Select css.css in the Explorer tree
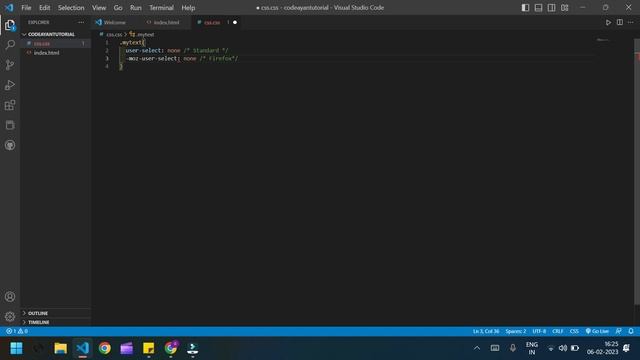Viewport: 640px width, 360px height. click(56, 44)
